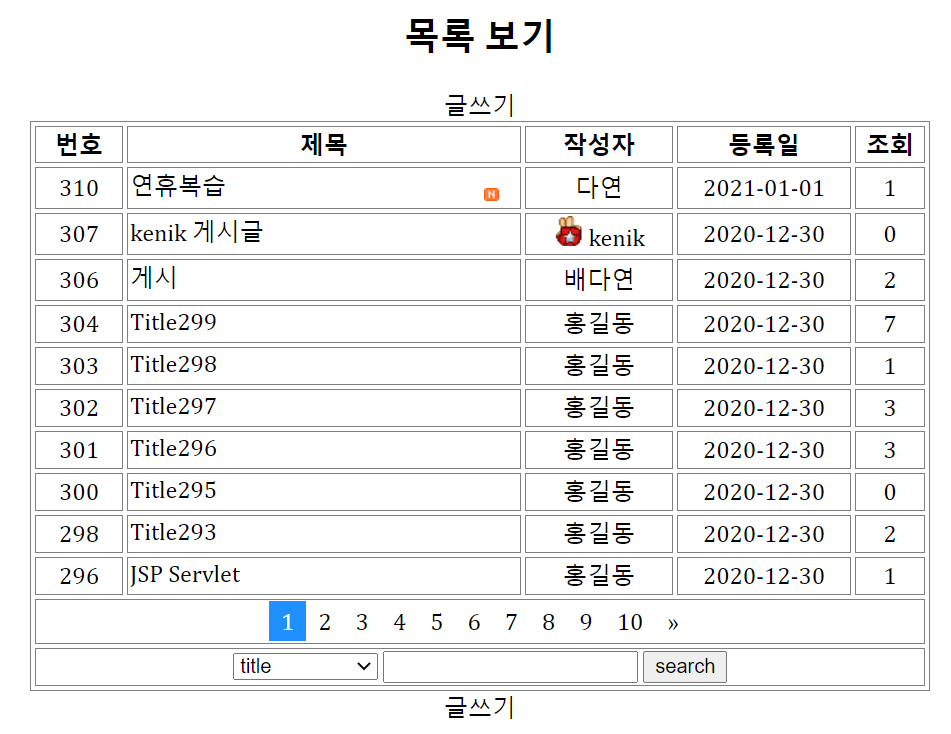Click the date in JSP Servlet row
Viewport: 951px width, 734px height.
coord(764,576)
